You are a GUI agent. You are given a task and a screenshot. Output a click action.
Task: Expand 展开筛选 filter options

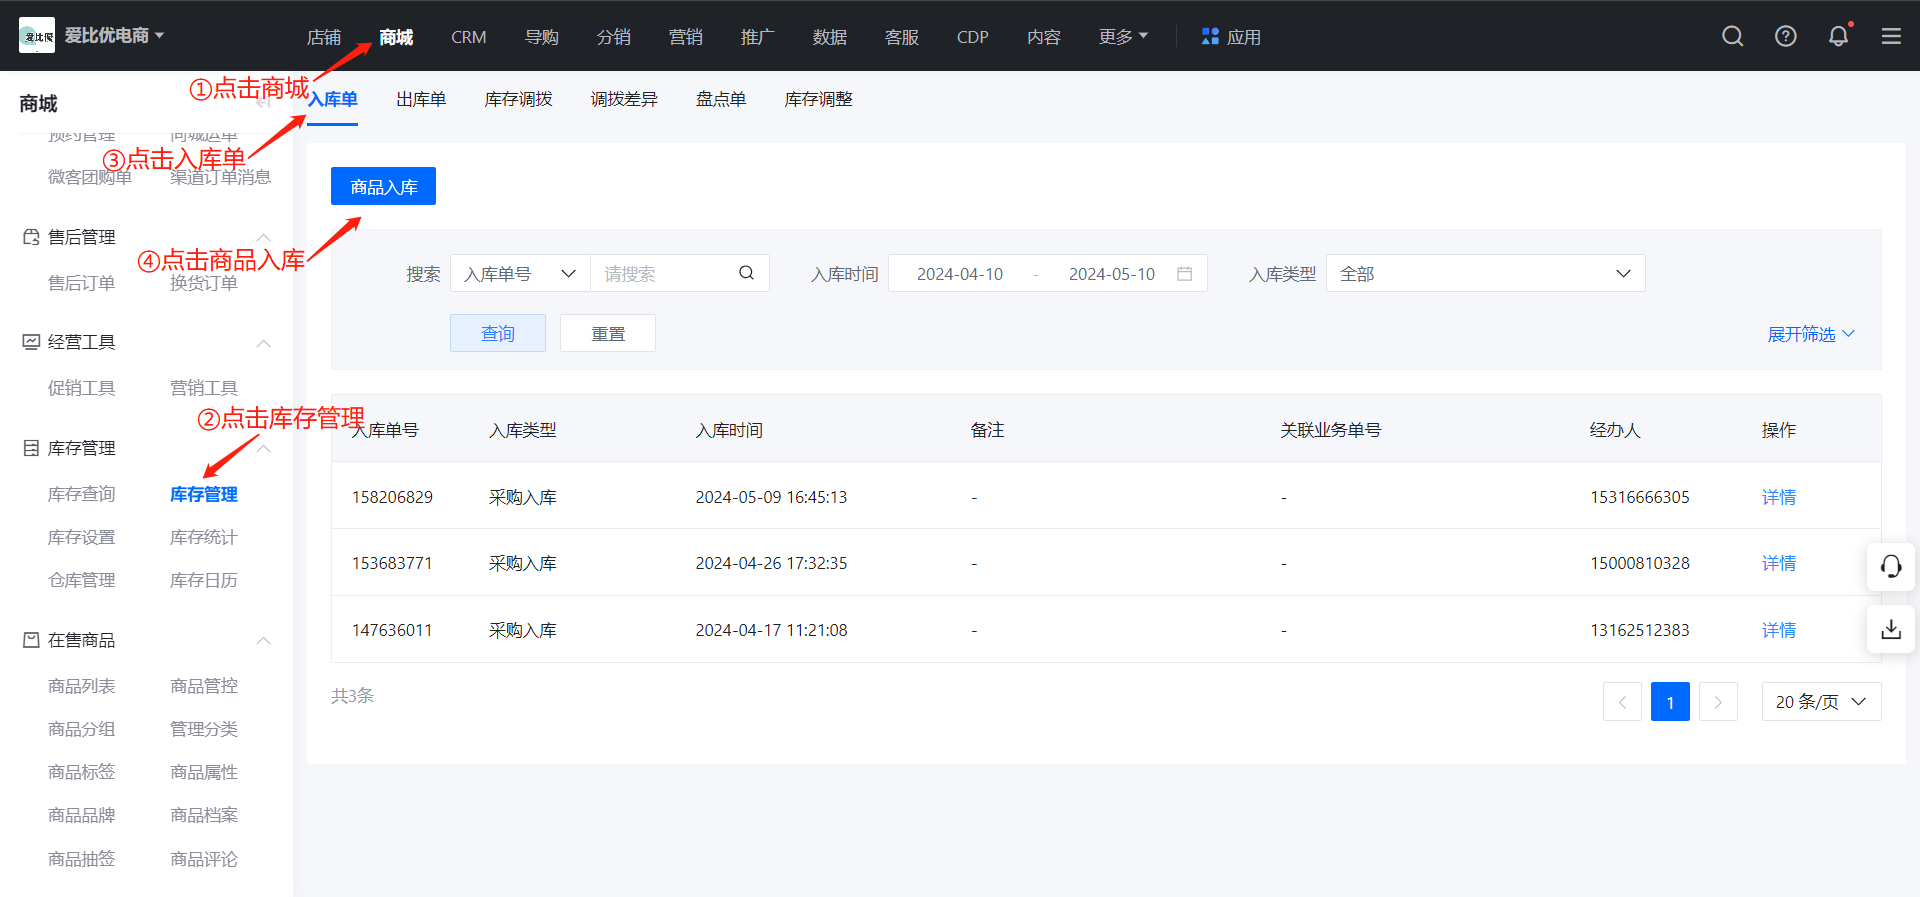[1810, 334]
